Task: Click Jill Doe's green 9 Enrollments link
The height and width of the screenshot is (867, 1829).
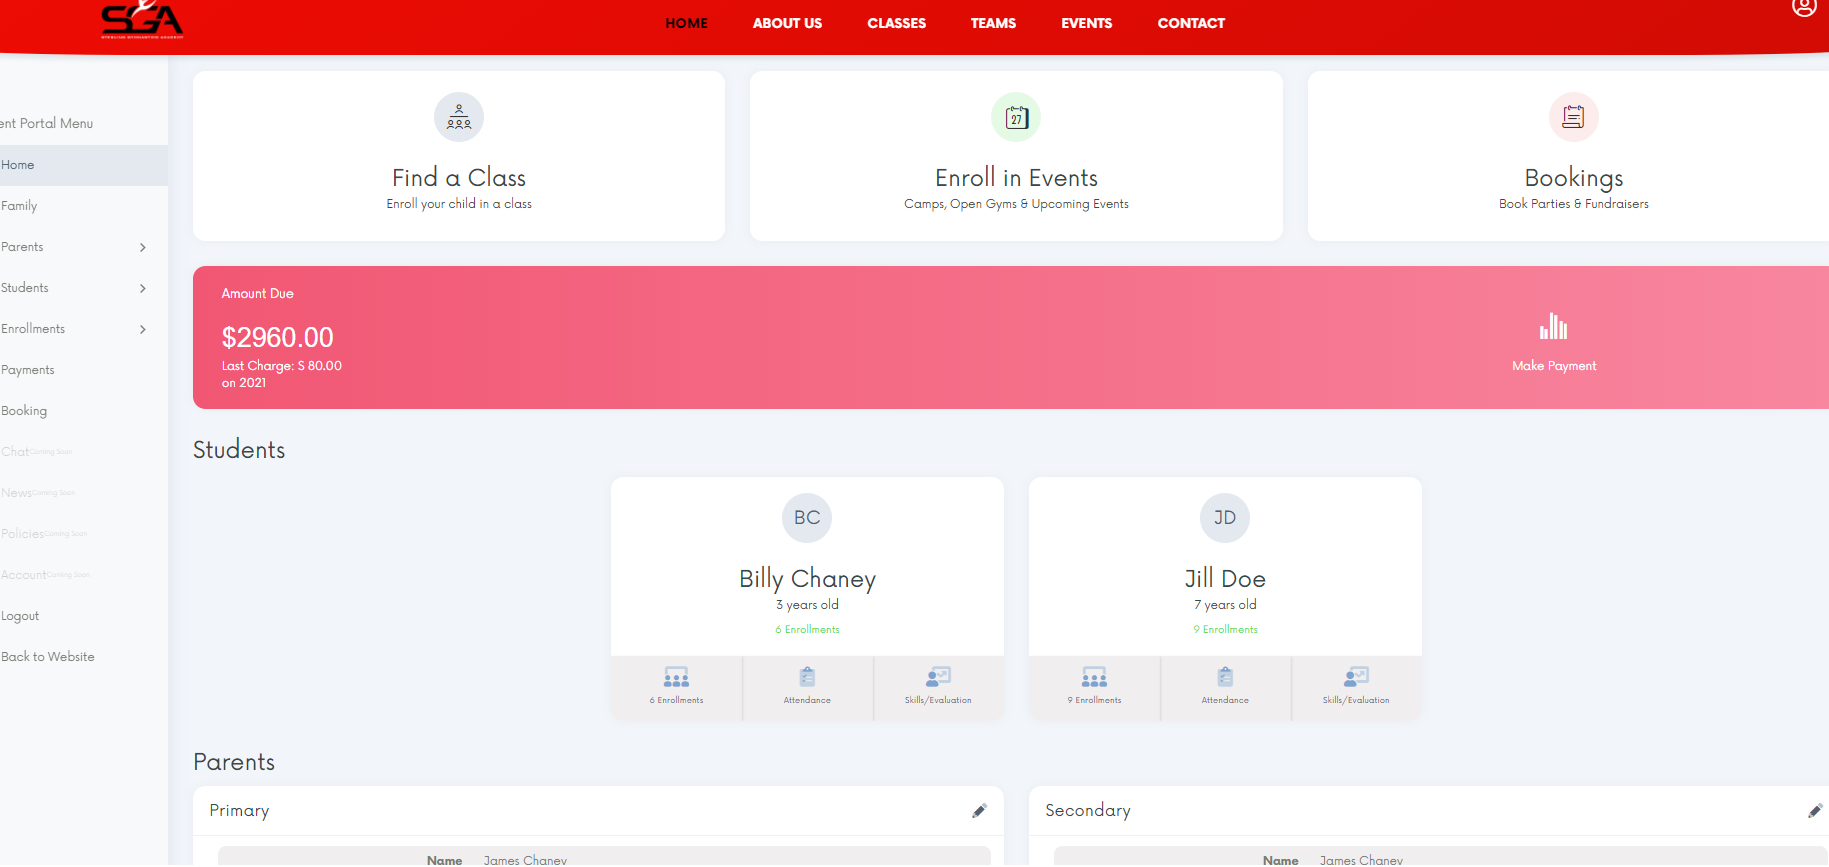Action: [x=1225, y=630]
